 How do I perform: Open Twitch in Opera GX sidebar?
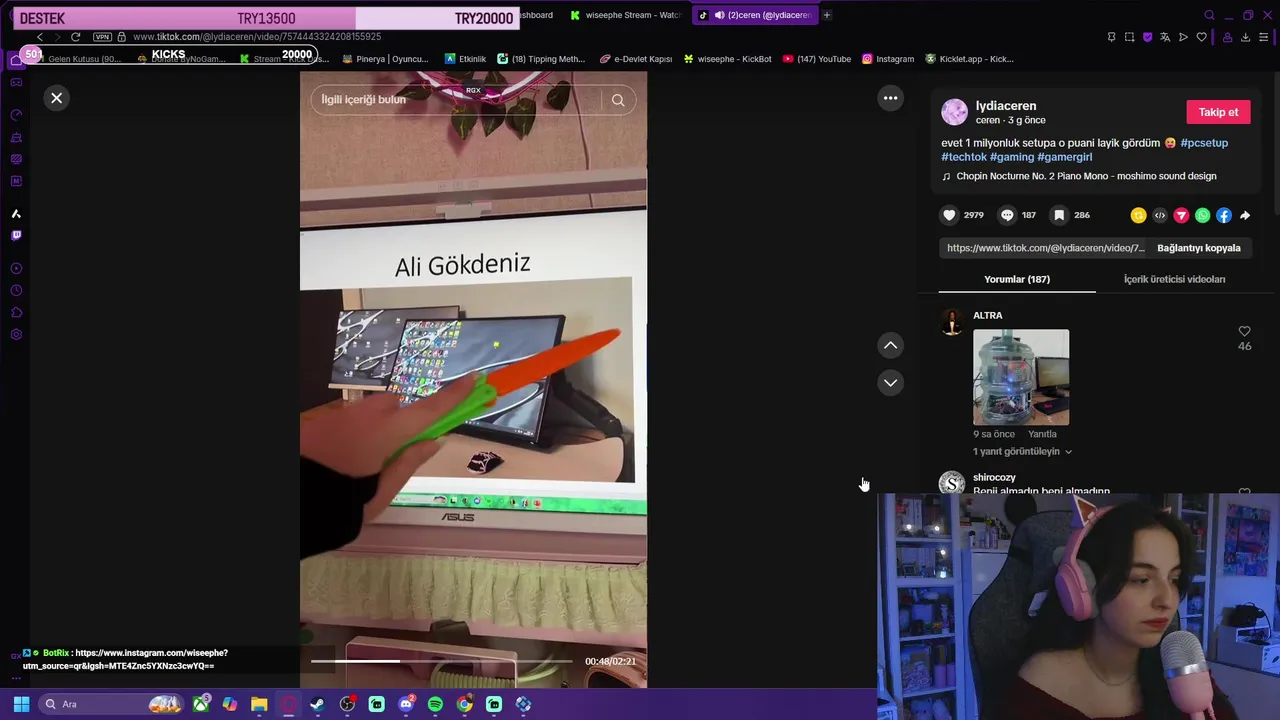(x=16, y=236)
